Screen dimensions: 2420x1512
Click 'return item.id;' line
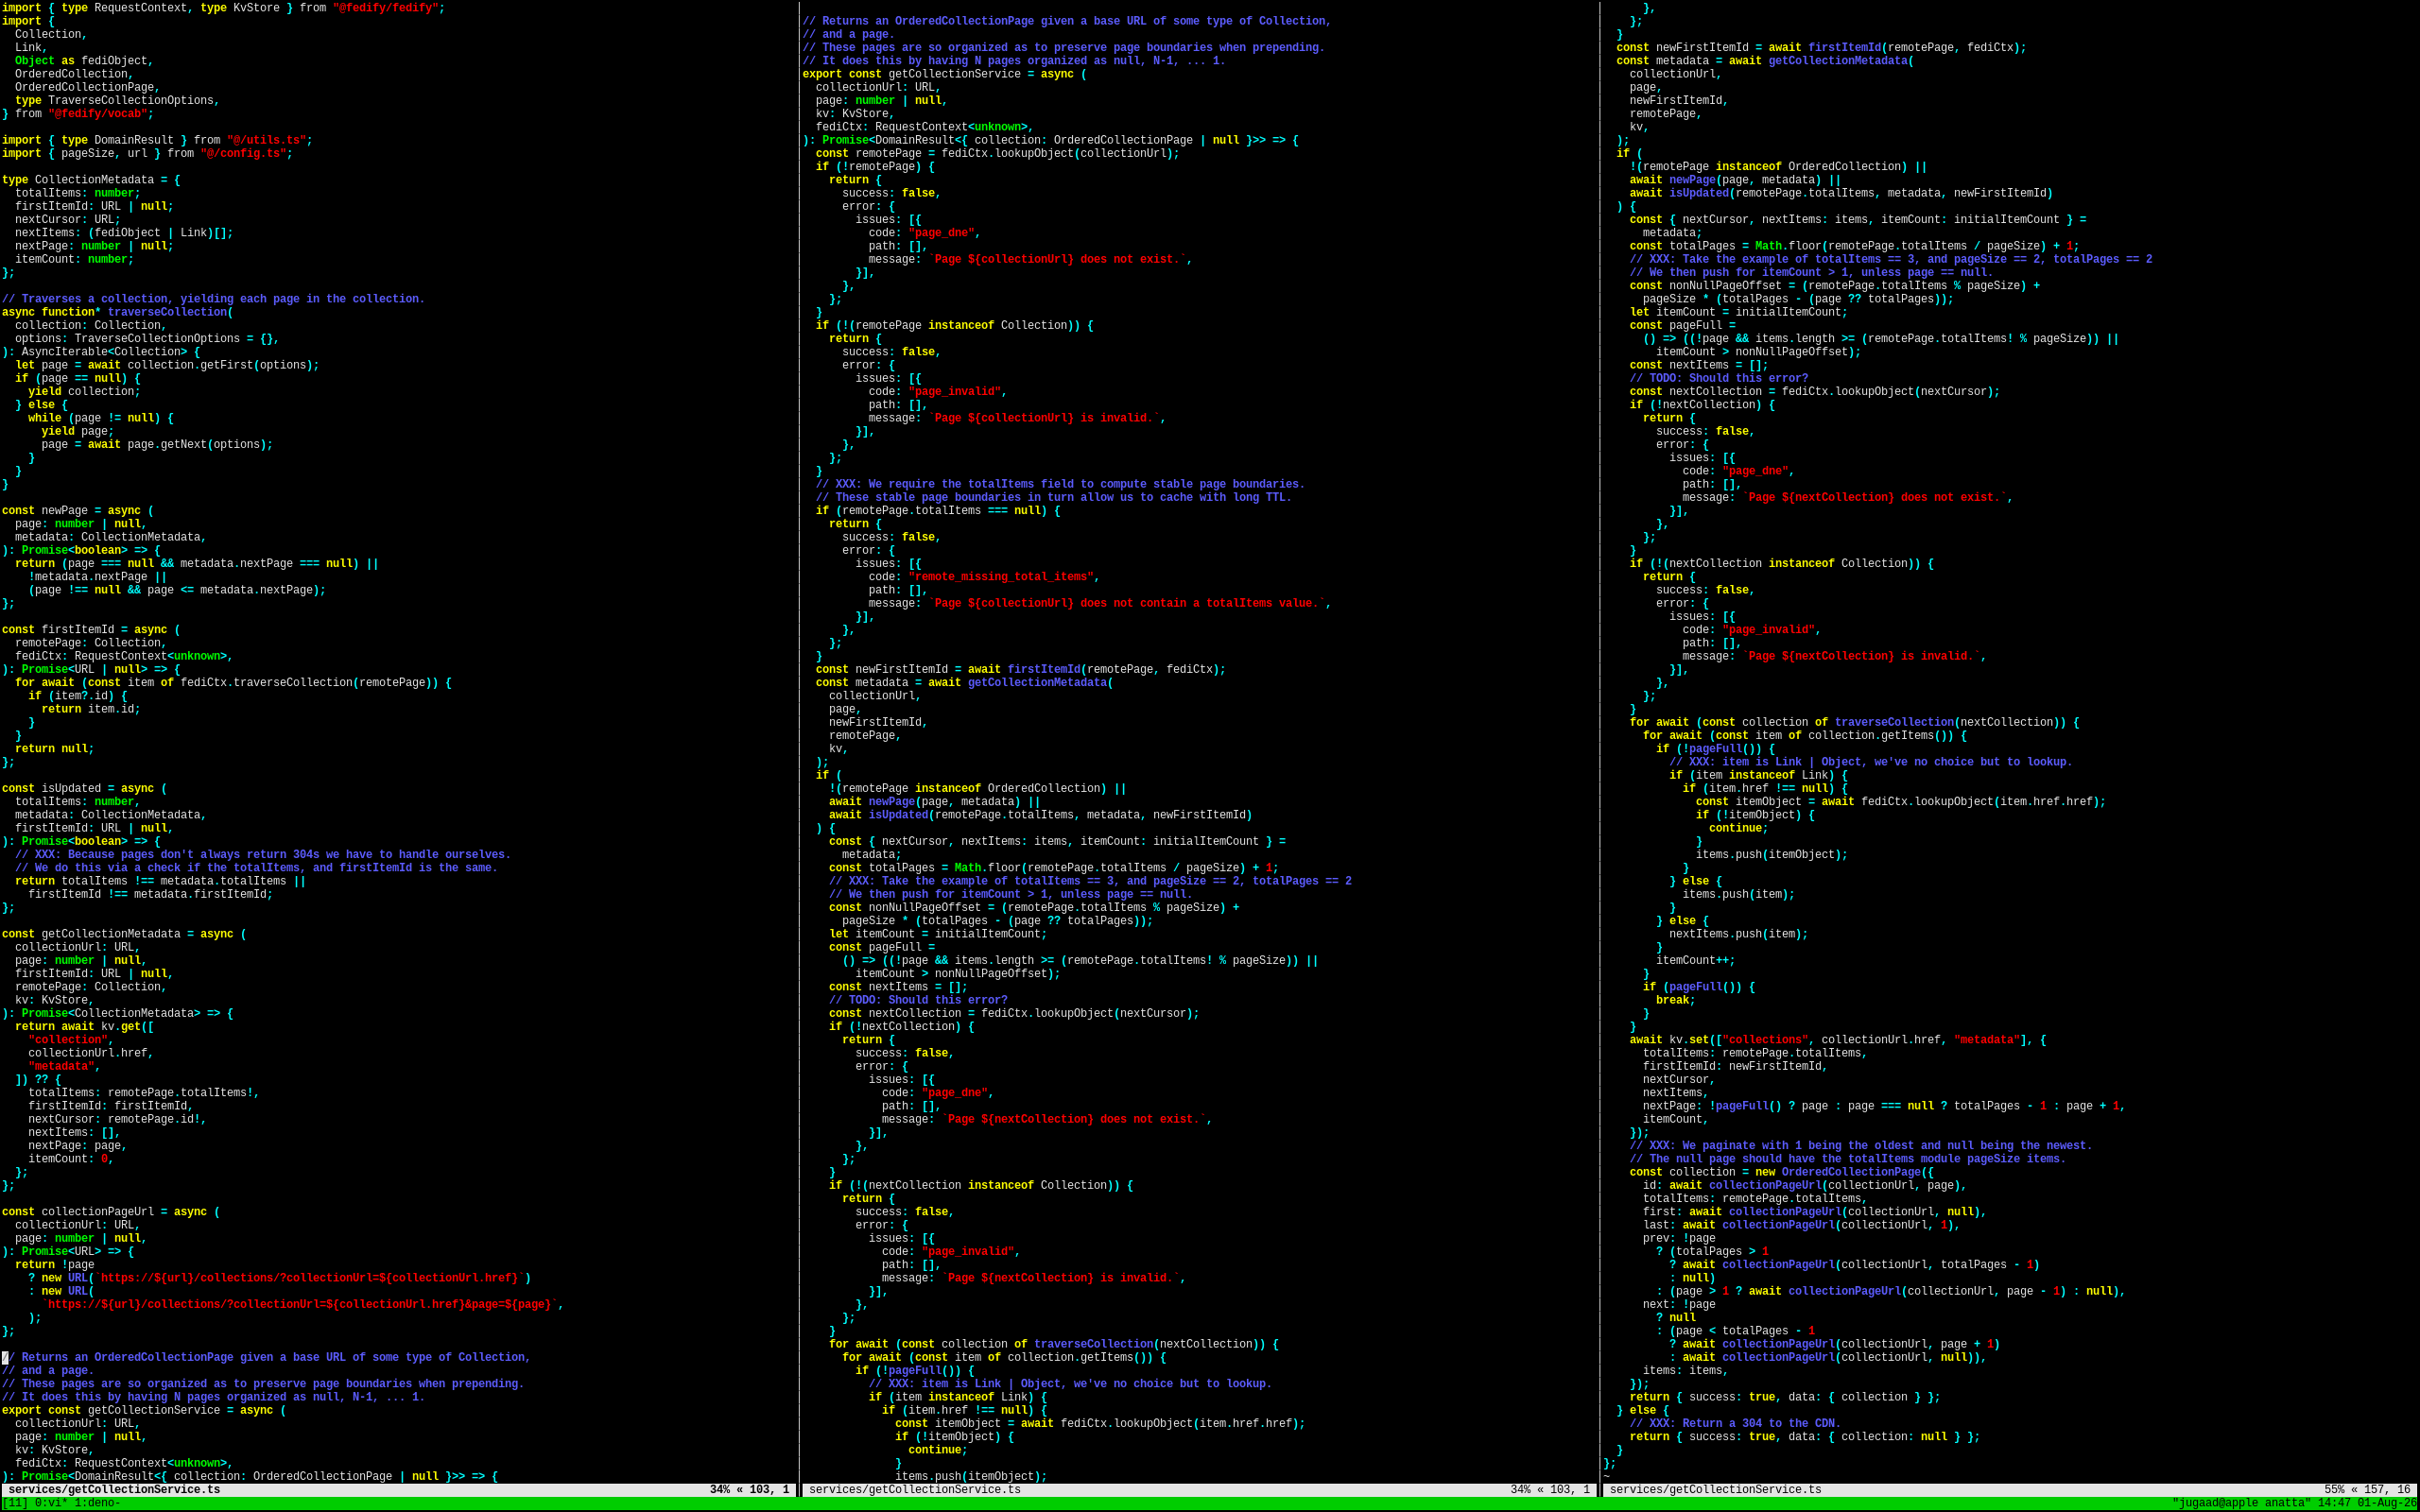coord(91,709)
